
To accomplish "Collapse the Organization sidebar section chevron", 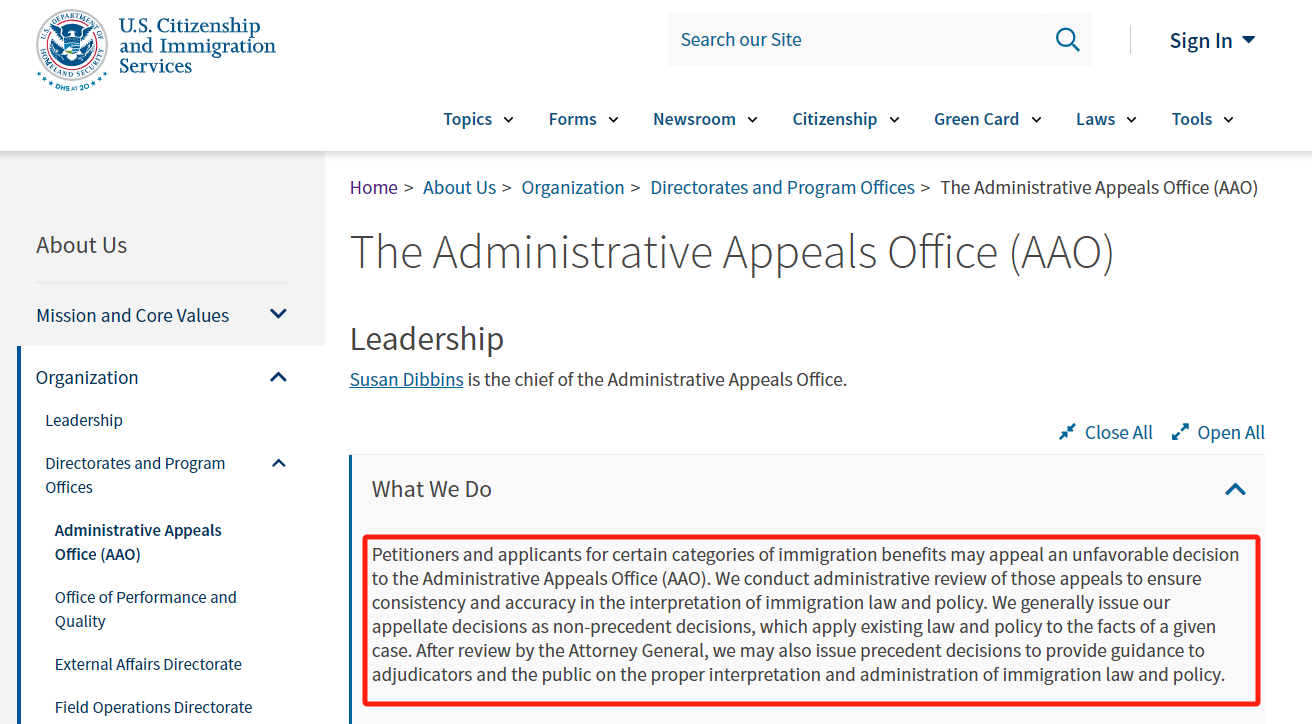I will point(279,377).
